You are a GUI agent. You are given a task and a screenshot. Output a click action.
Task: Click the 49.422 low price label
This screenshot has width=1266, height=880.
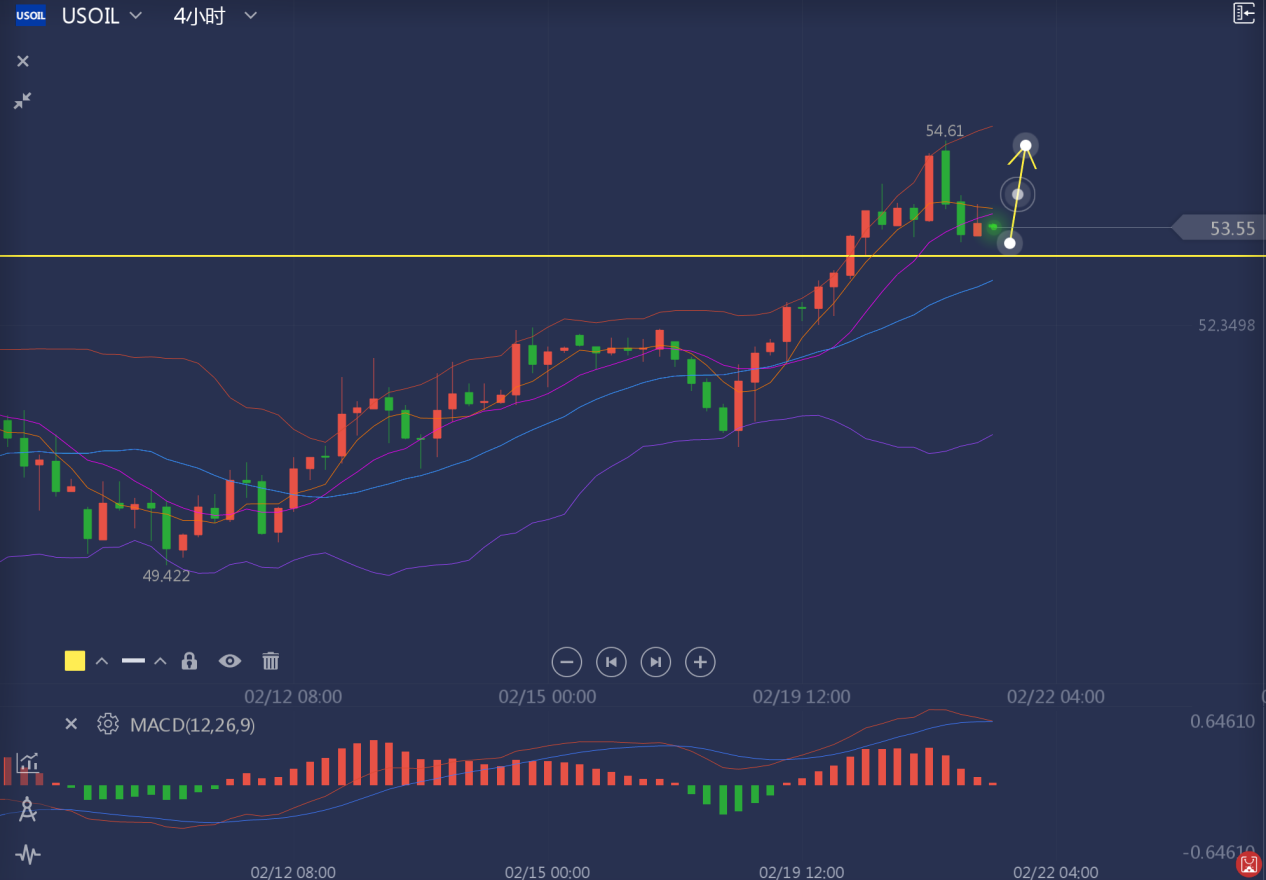(x=166, y=576)
